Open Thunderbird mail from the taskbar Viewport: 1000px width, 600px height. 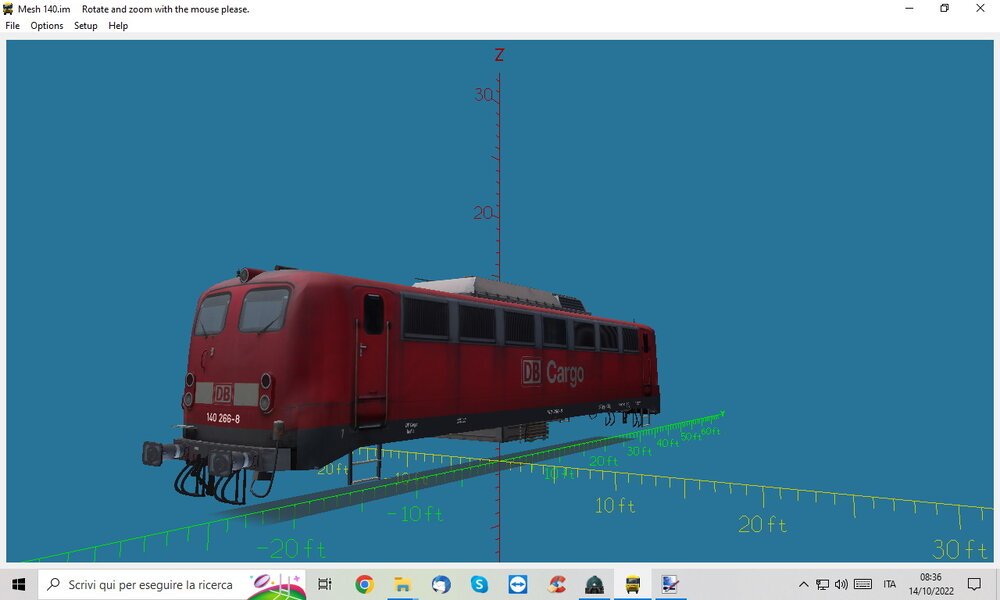click(x=441, y=584)
